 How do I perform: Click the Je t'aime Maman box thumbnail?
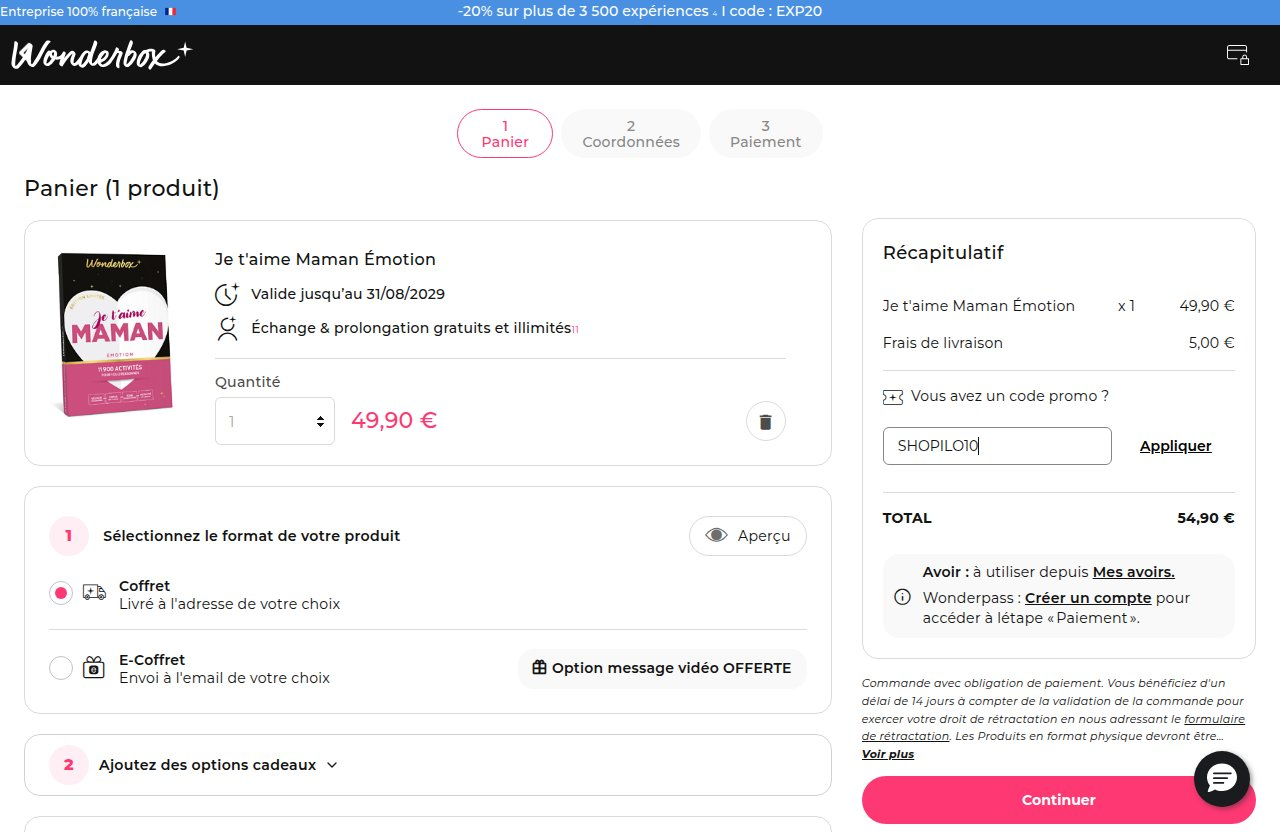click(x=114, y=334)
